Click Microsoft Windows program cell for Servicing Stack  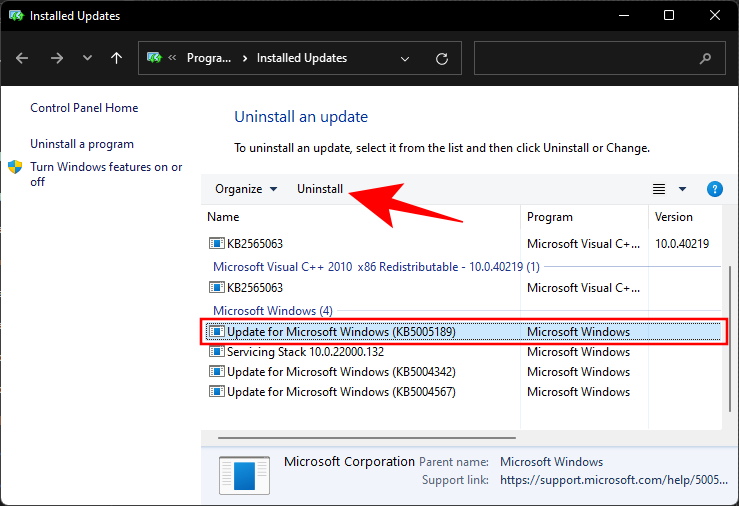coord(578,352)
